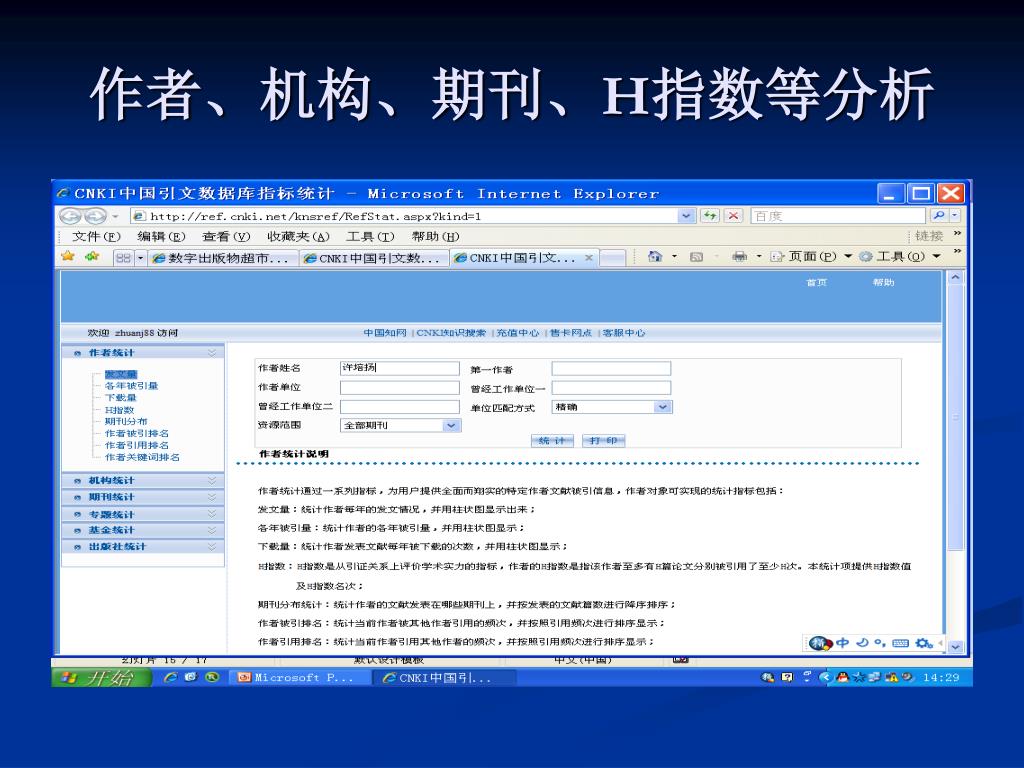Click the 开始 Start button
The height and width of the screenshot is (768, 1024).
(101, 678)
